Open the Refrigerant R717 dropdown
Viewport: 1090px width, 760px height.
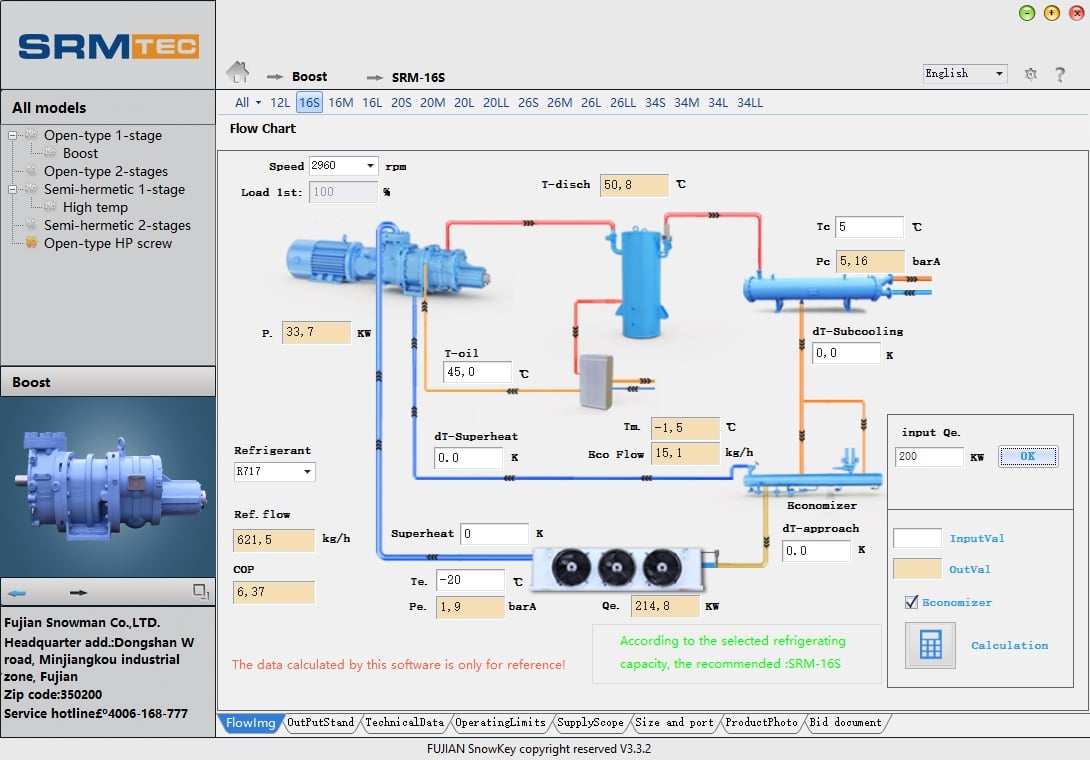tap(306, 471)
